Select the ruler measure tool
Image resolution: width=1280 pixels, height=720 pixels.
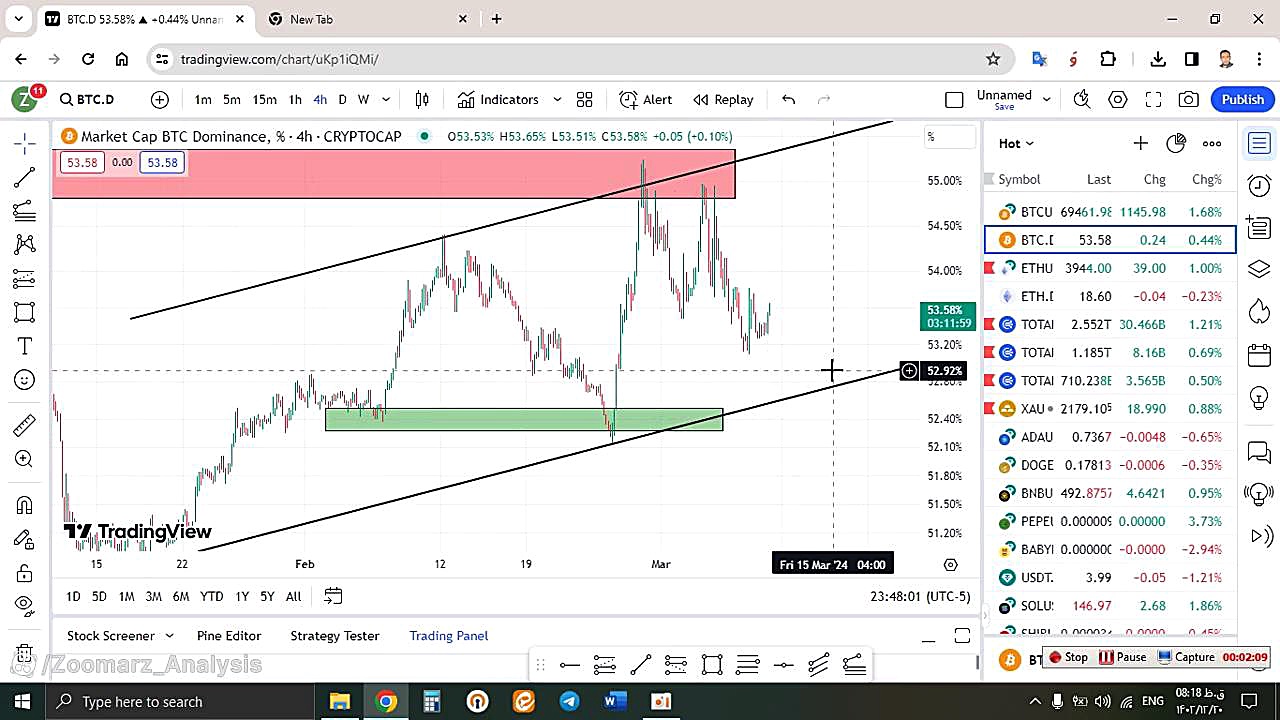click(25, 426)
